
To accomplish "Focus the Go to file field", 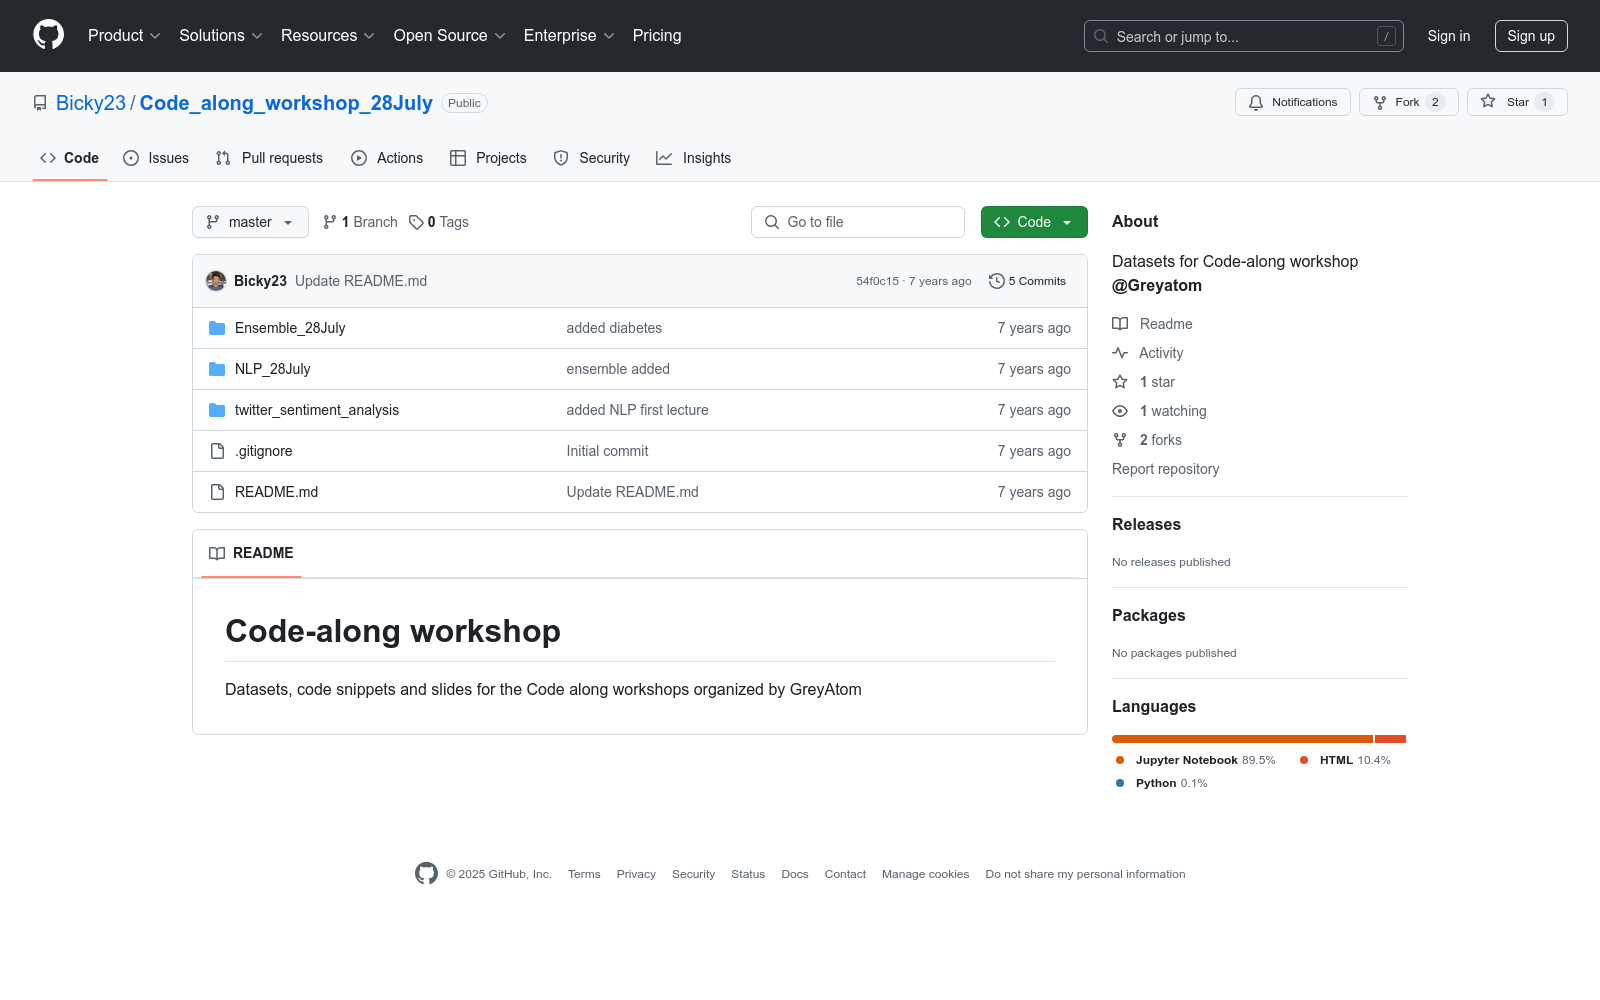I will (858, 222).
